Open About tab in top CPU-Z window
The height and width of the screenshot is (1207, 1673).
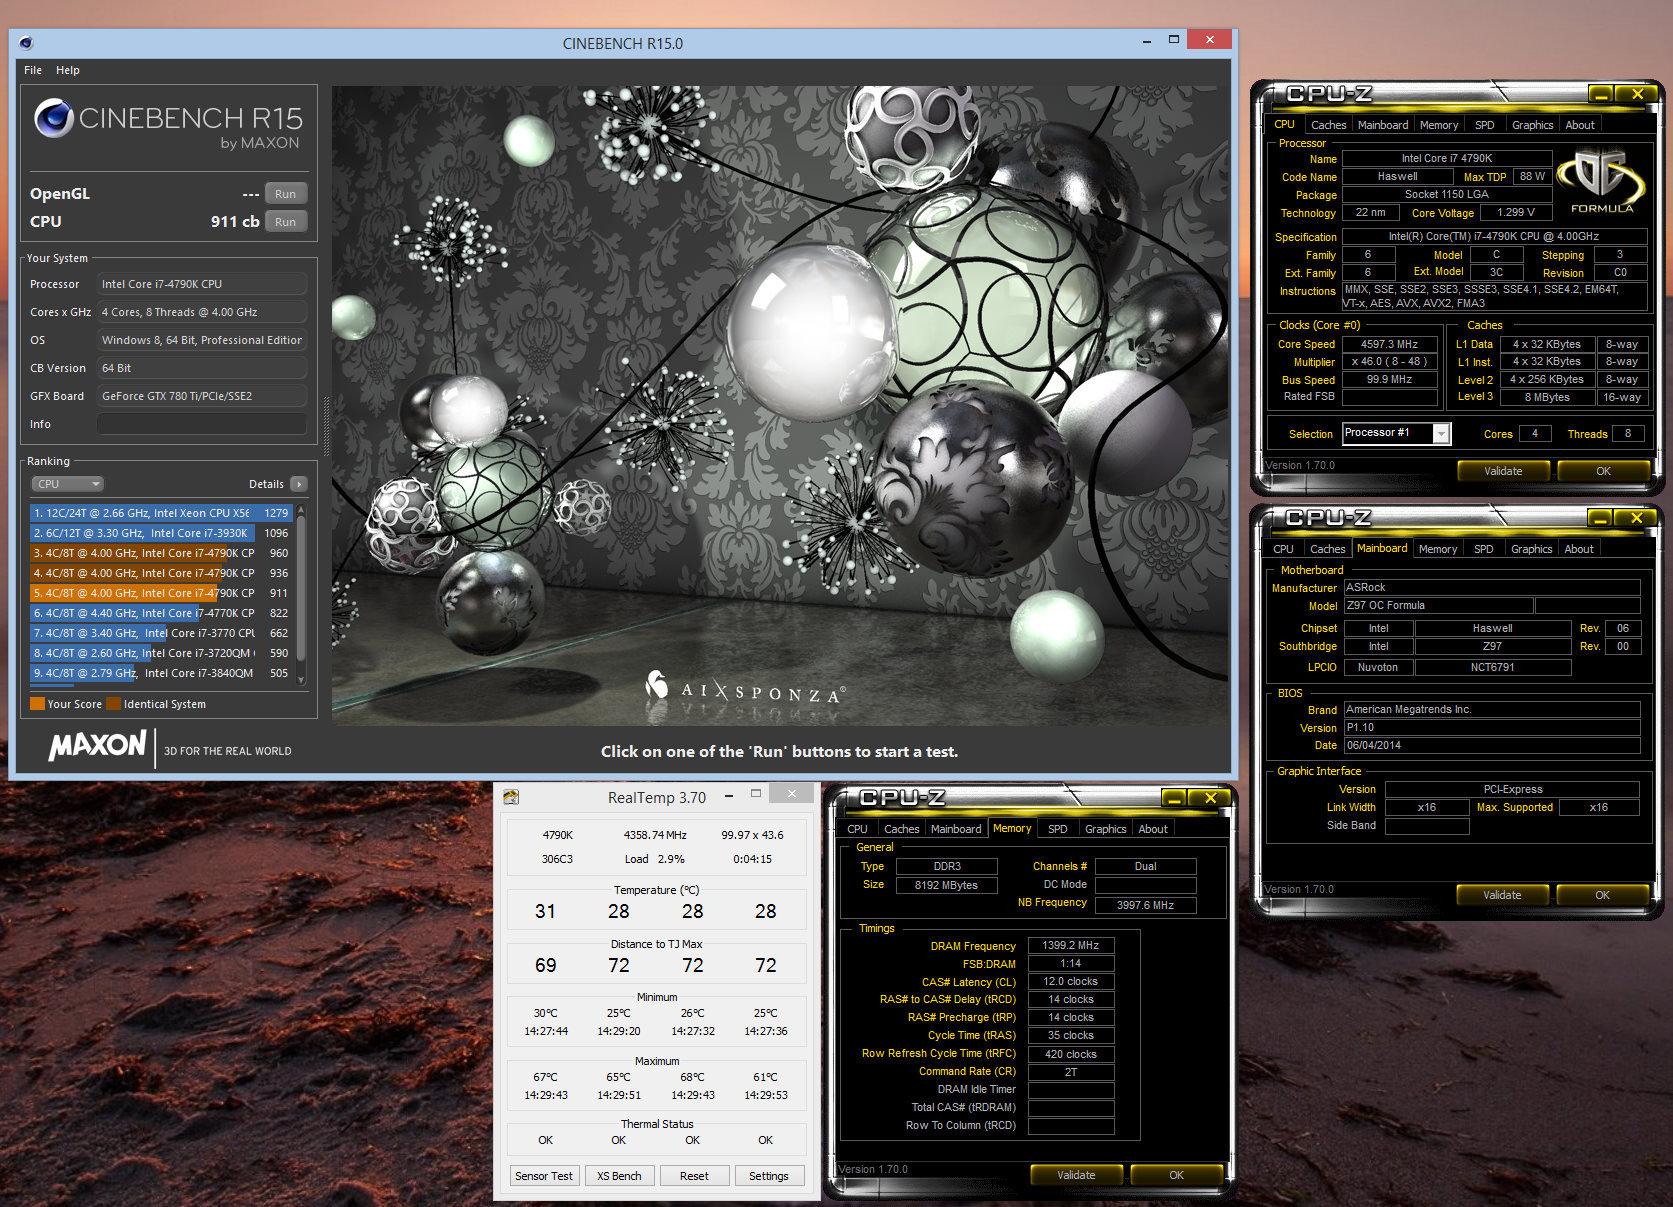click(x=1580, y=125)
